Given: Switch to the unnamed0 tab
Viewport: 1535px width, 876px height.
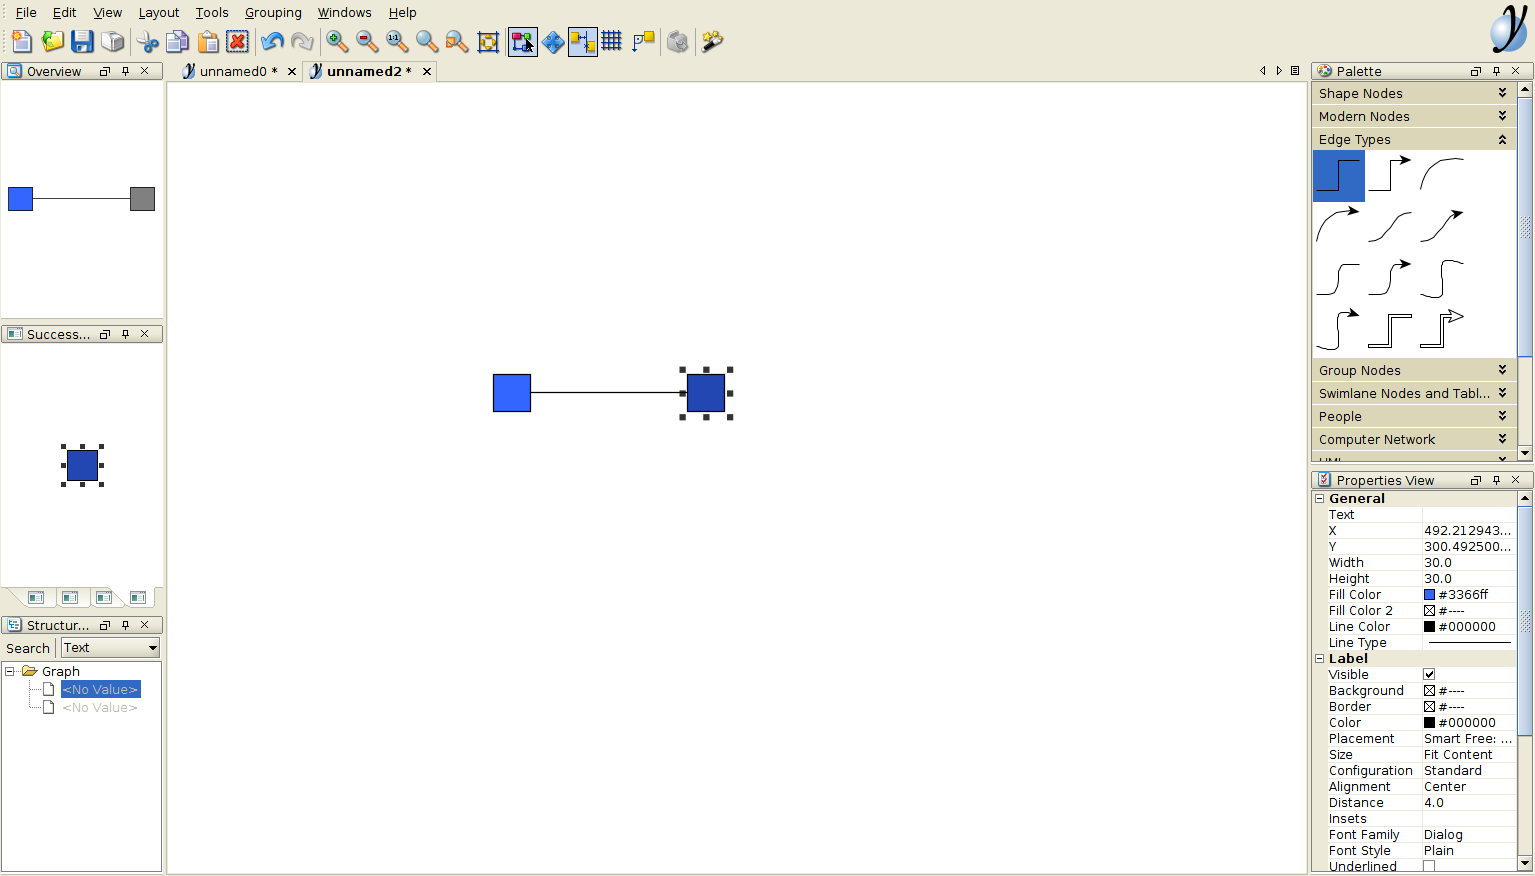Looking at the screenshot, I should point(233,72).
